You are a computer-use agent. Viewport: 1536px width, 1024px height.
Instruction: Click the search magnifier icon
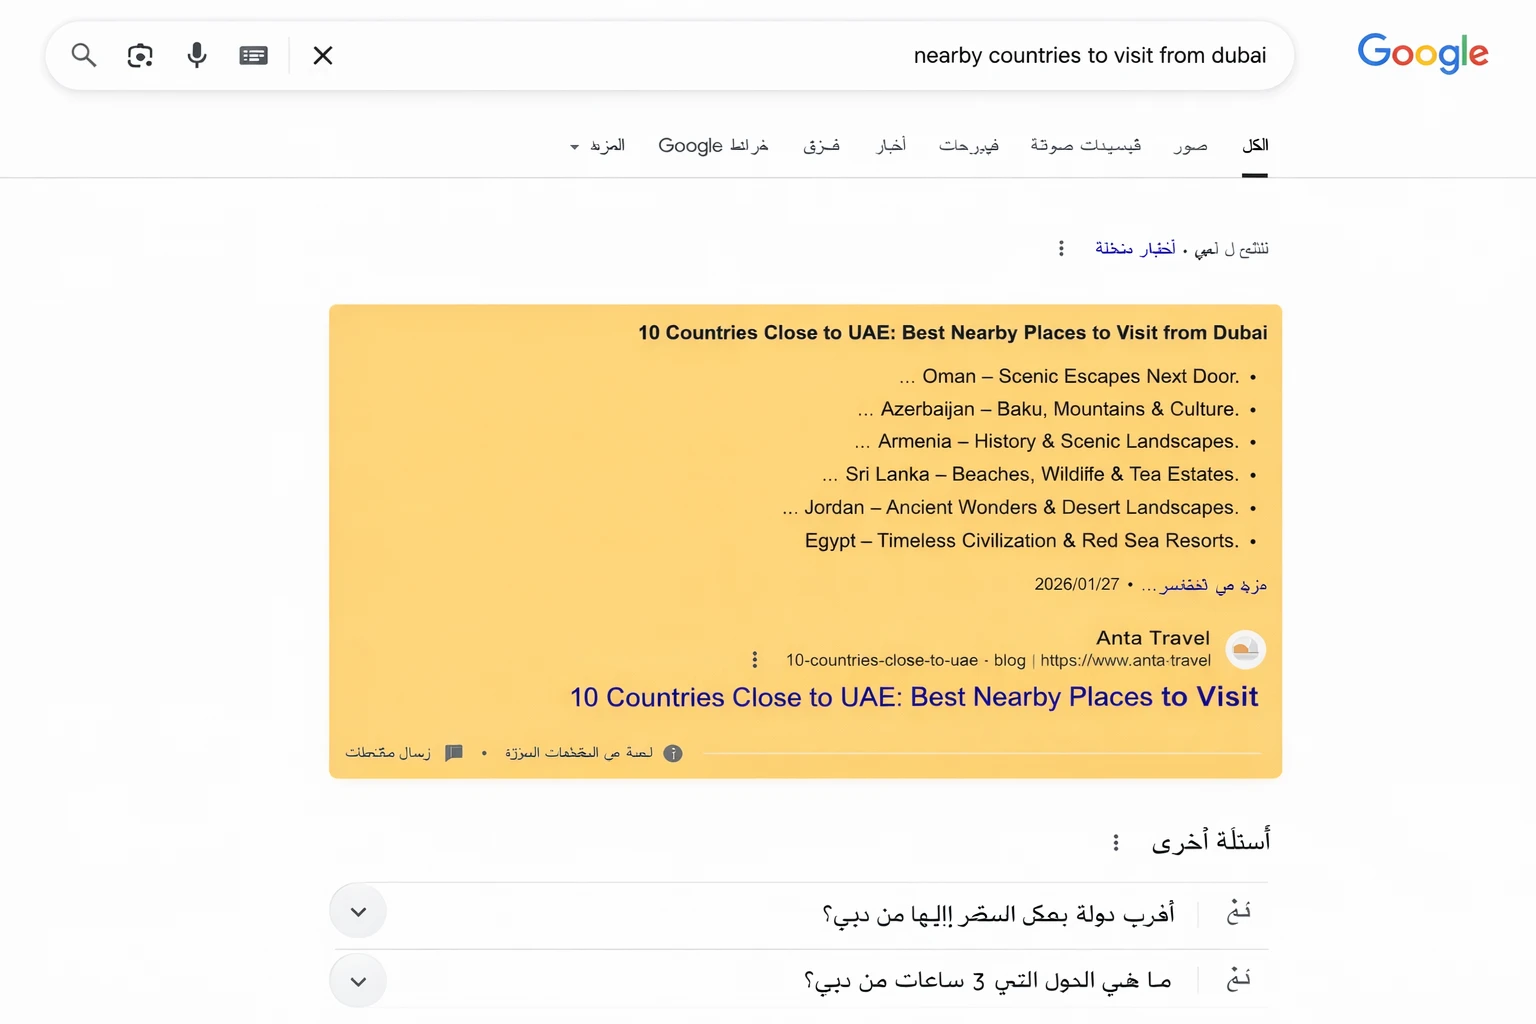coord(84,55)
